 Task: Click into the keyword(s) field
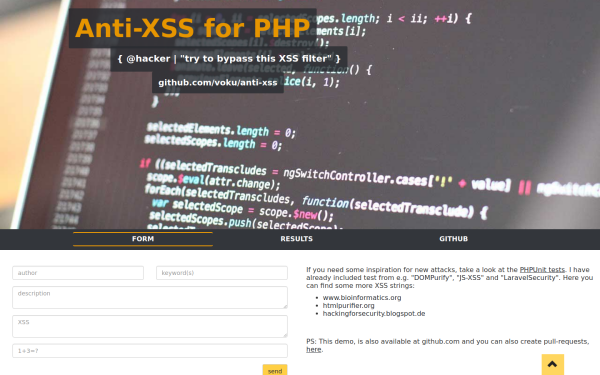[222, 273]
